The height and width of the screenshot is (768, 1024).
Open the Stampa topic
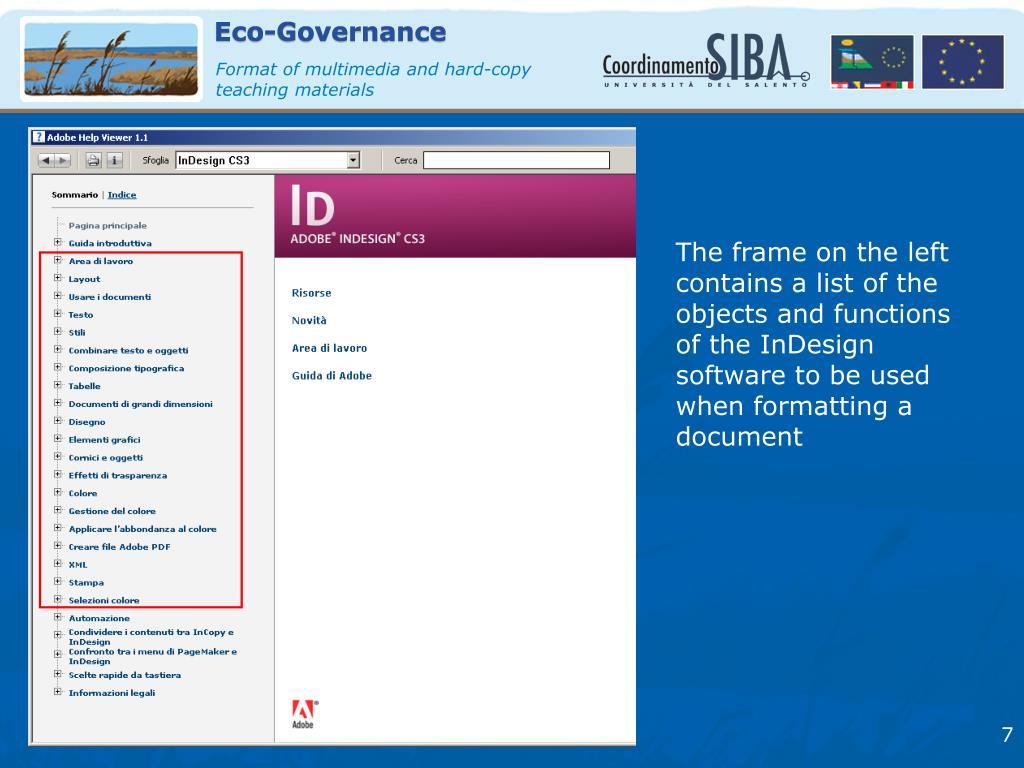pyautogui.click(x=86, y=583)
